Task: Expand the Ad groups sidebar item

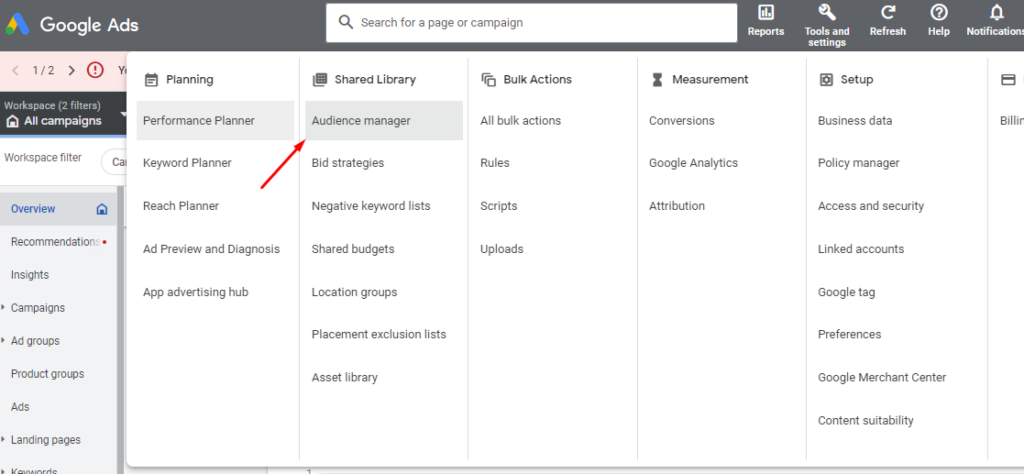Action: click(3, 341)
